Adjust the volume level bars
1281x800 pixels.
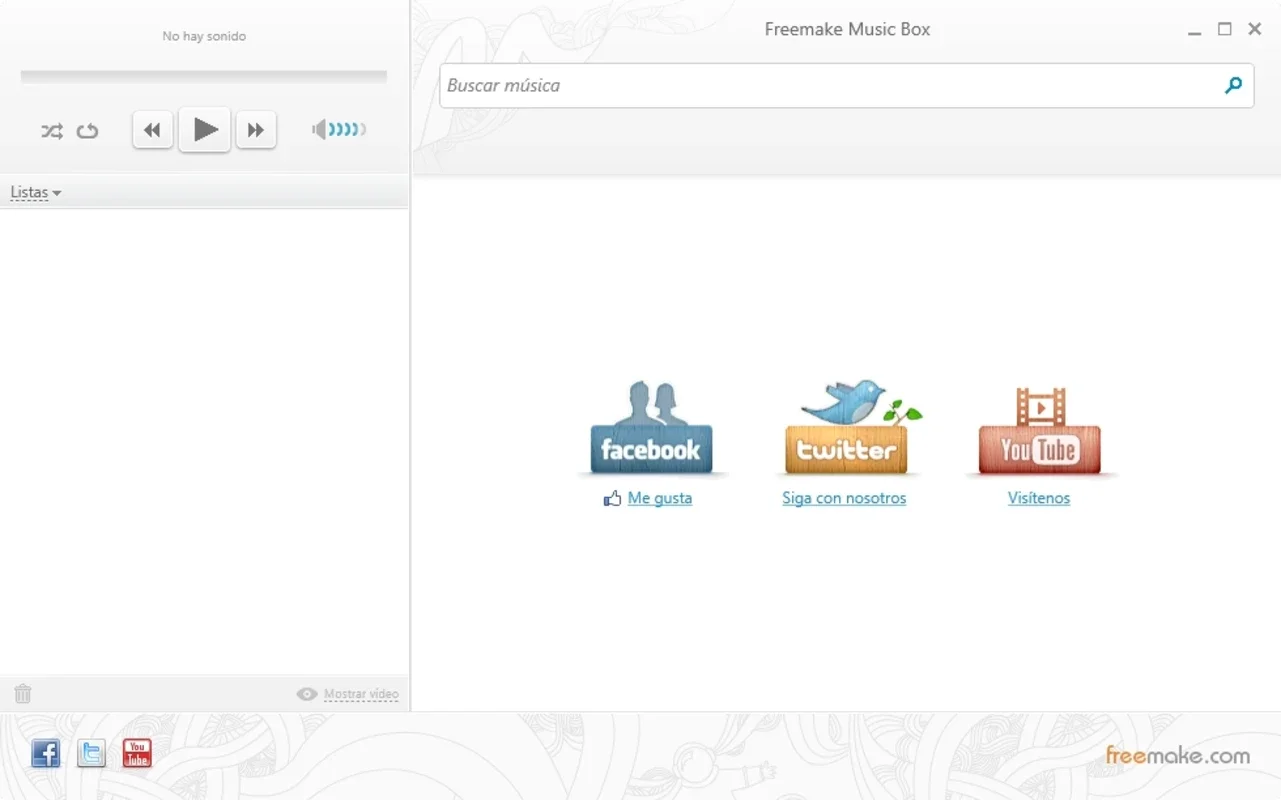pos(348,129)
